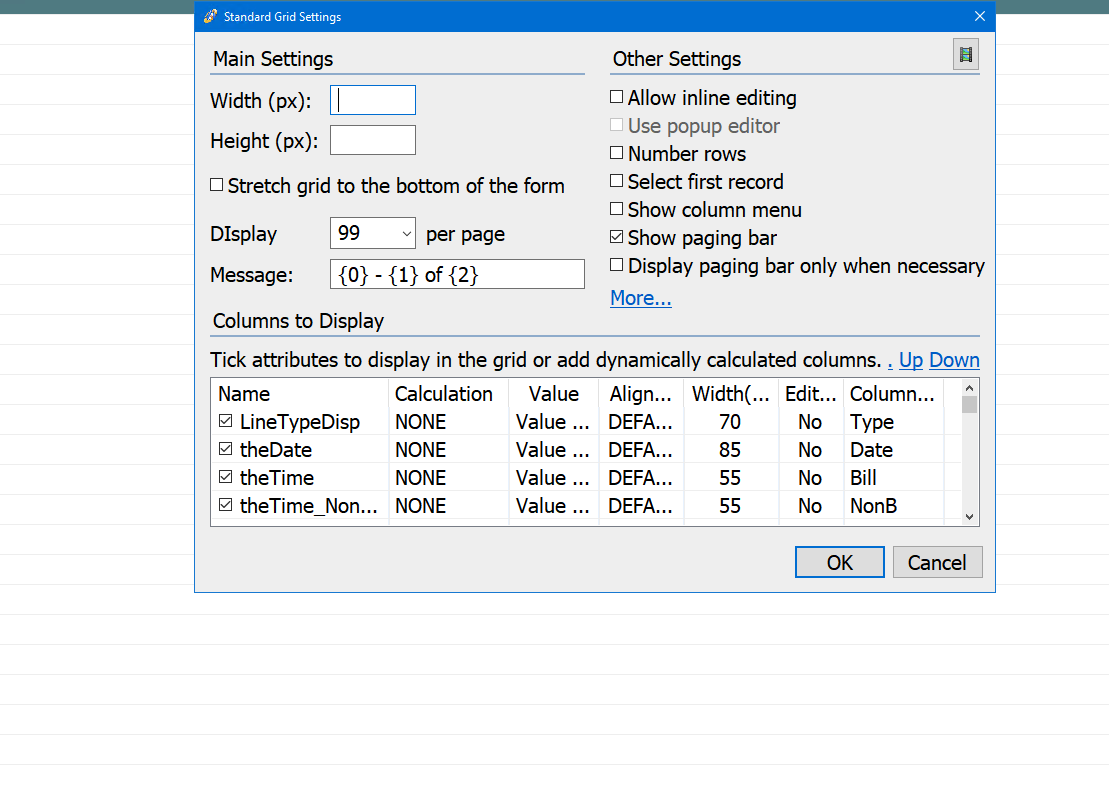Toggle the Use popup editor checkbox
This screenshot has height=789, width=1109.
pyautogui.click(x=617, y=125)
